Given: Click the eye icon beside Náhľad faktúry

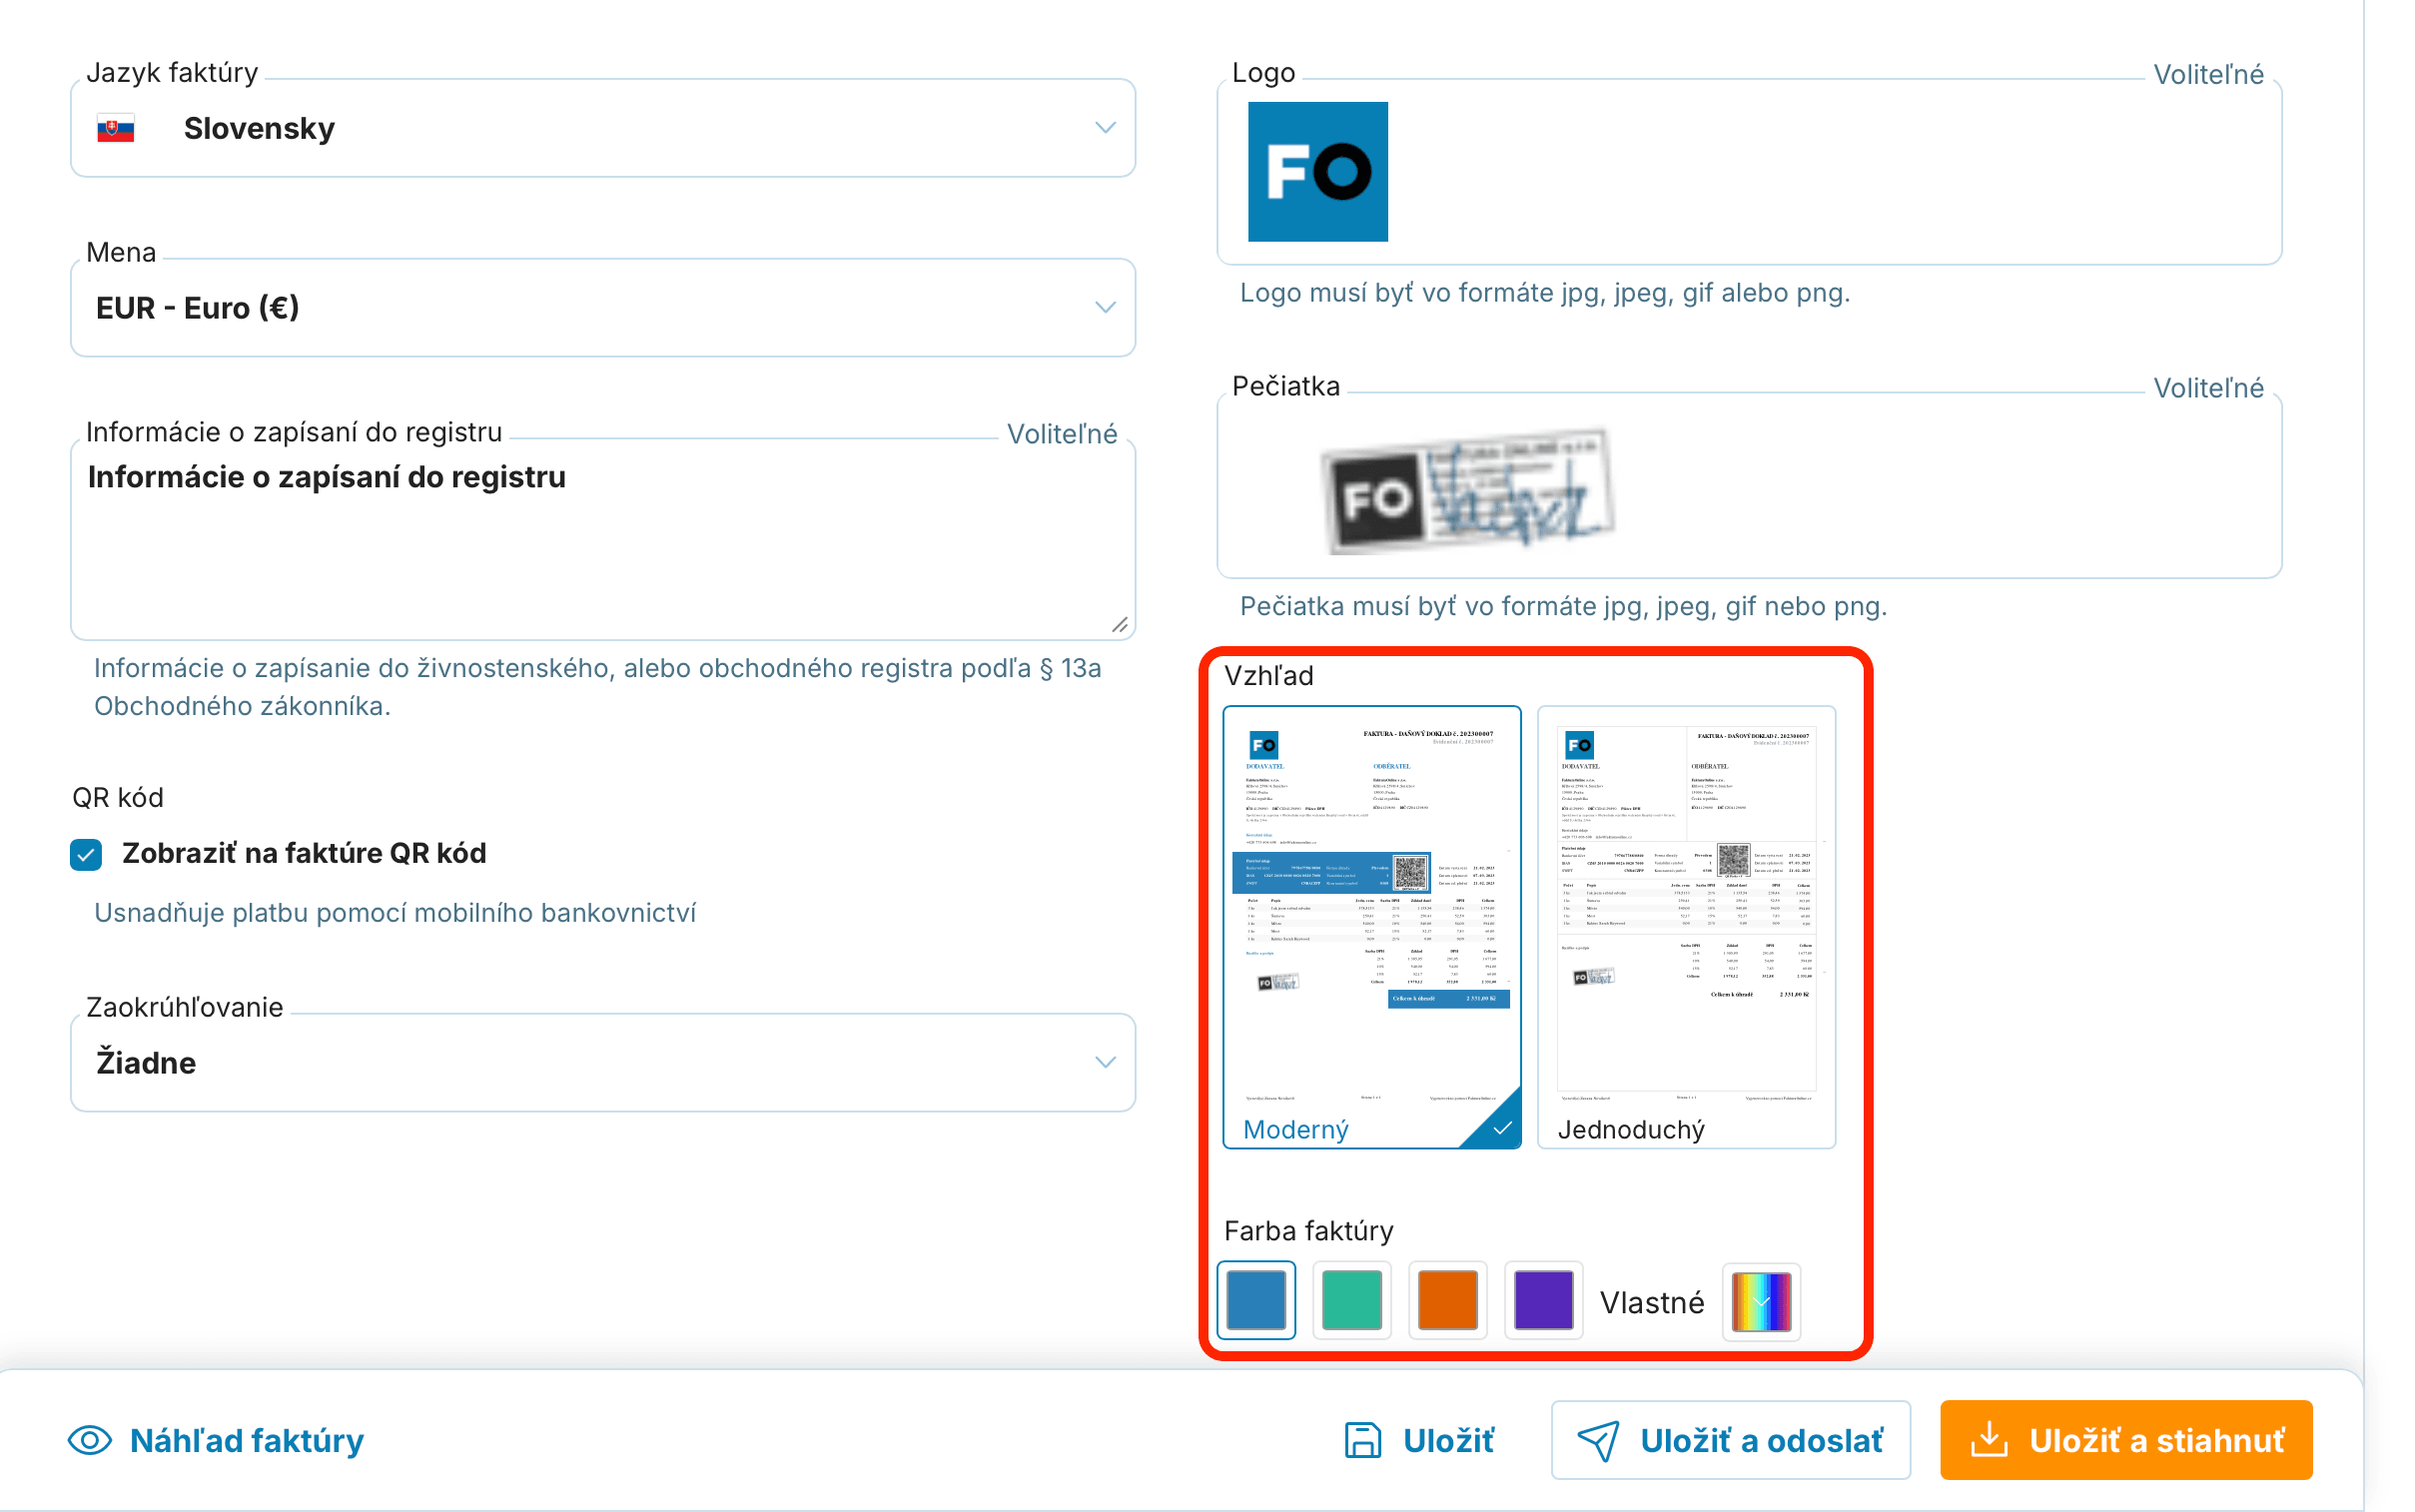Looking at the screenshot, I should click(x=90, y=1440).
